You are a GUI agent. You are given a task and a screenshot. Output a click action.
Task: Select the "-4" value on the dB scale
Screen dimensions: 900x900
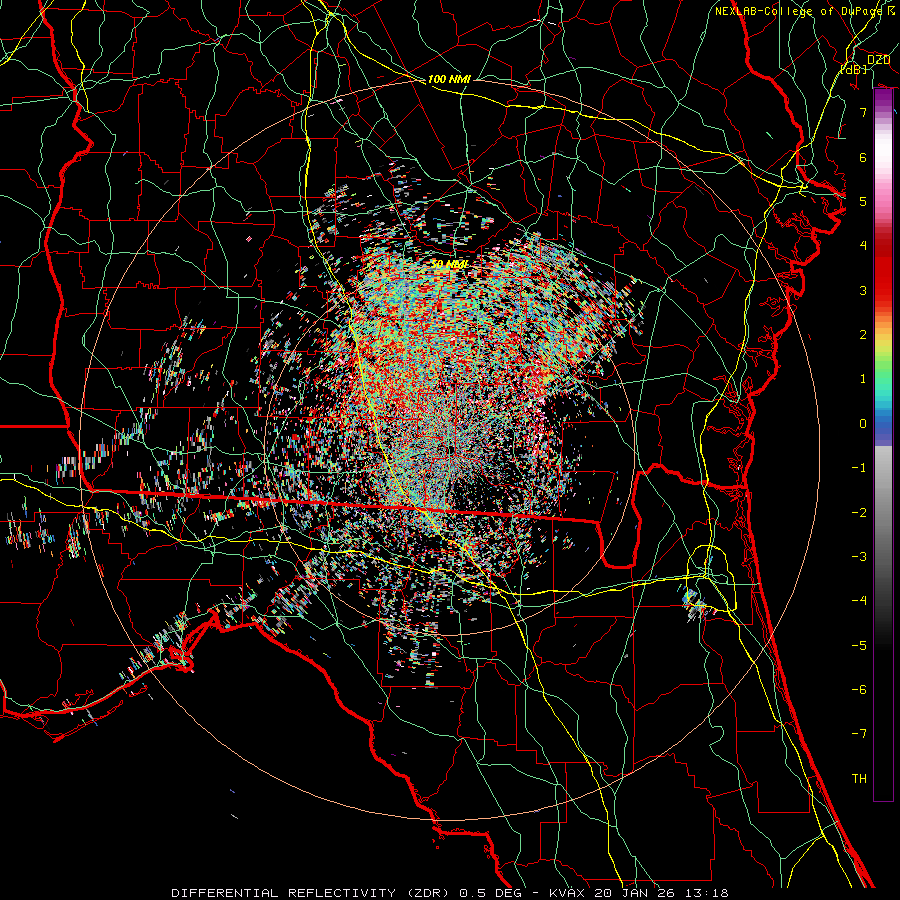pyautogui.click(x=859, y=601)
